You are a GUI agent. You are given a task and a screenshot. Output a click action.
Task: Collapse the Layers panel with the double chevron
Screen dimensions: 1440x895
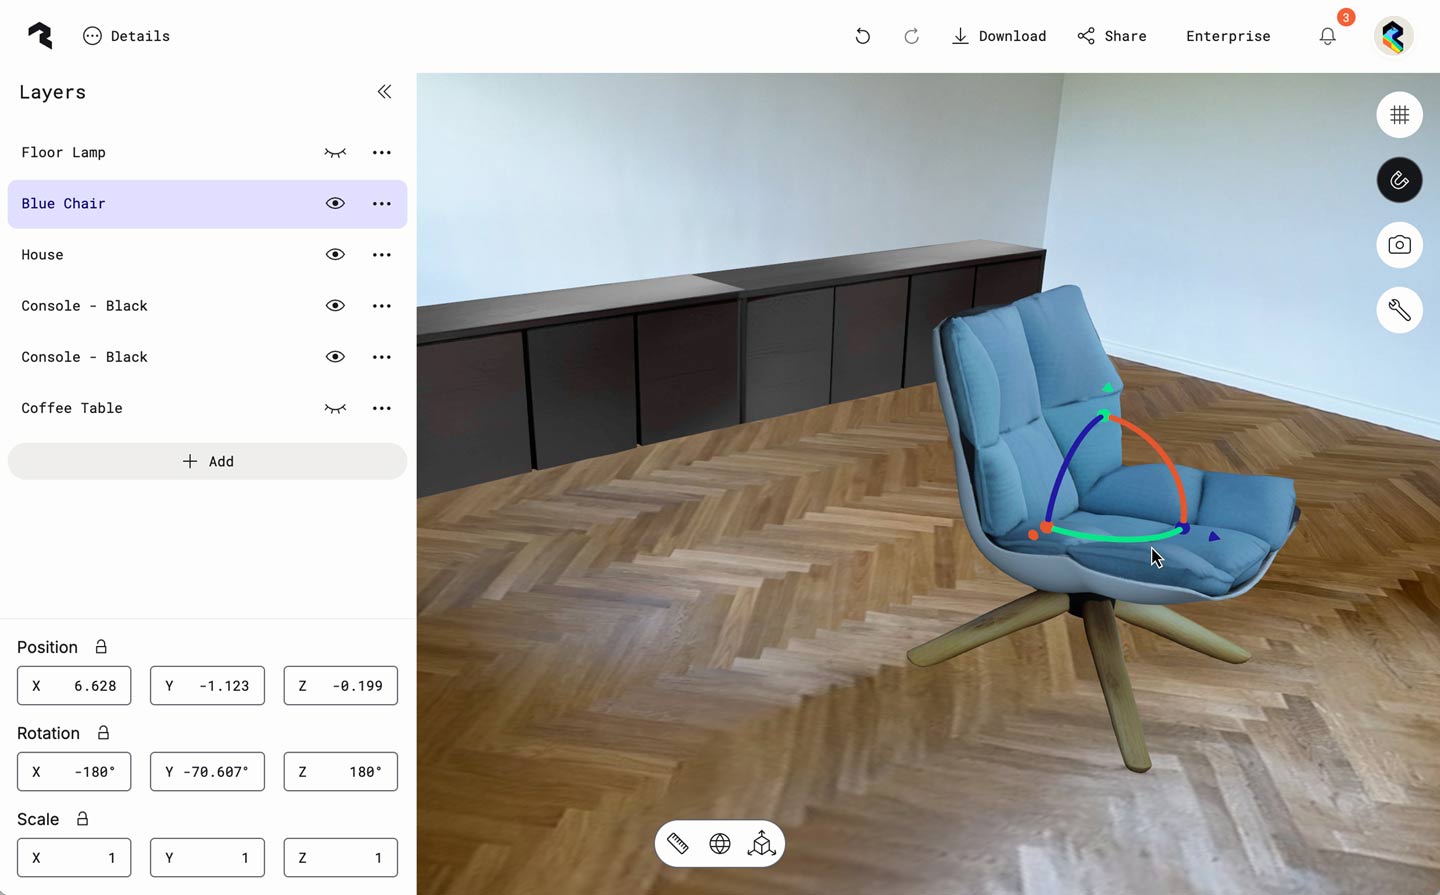(384, 91)
